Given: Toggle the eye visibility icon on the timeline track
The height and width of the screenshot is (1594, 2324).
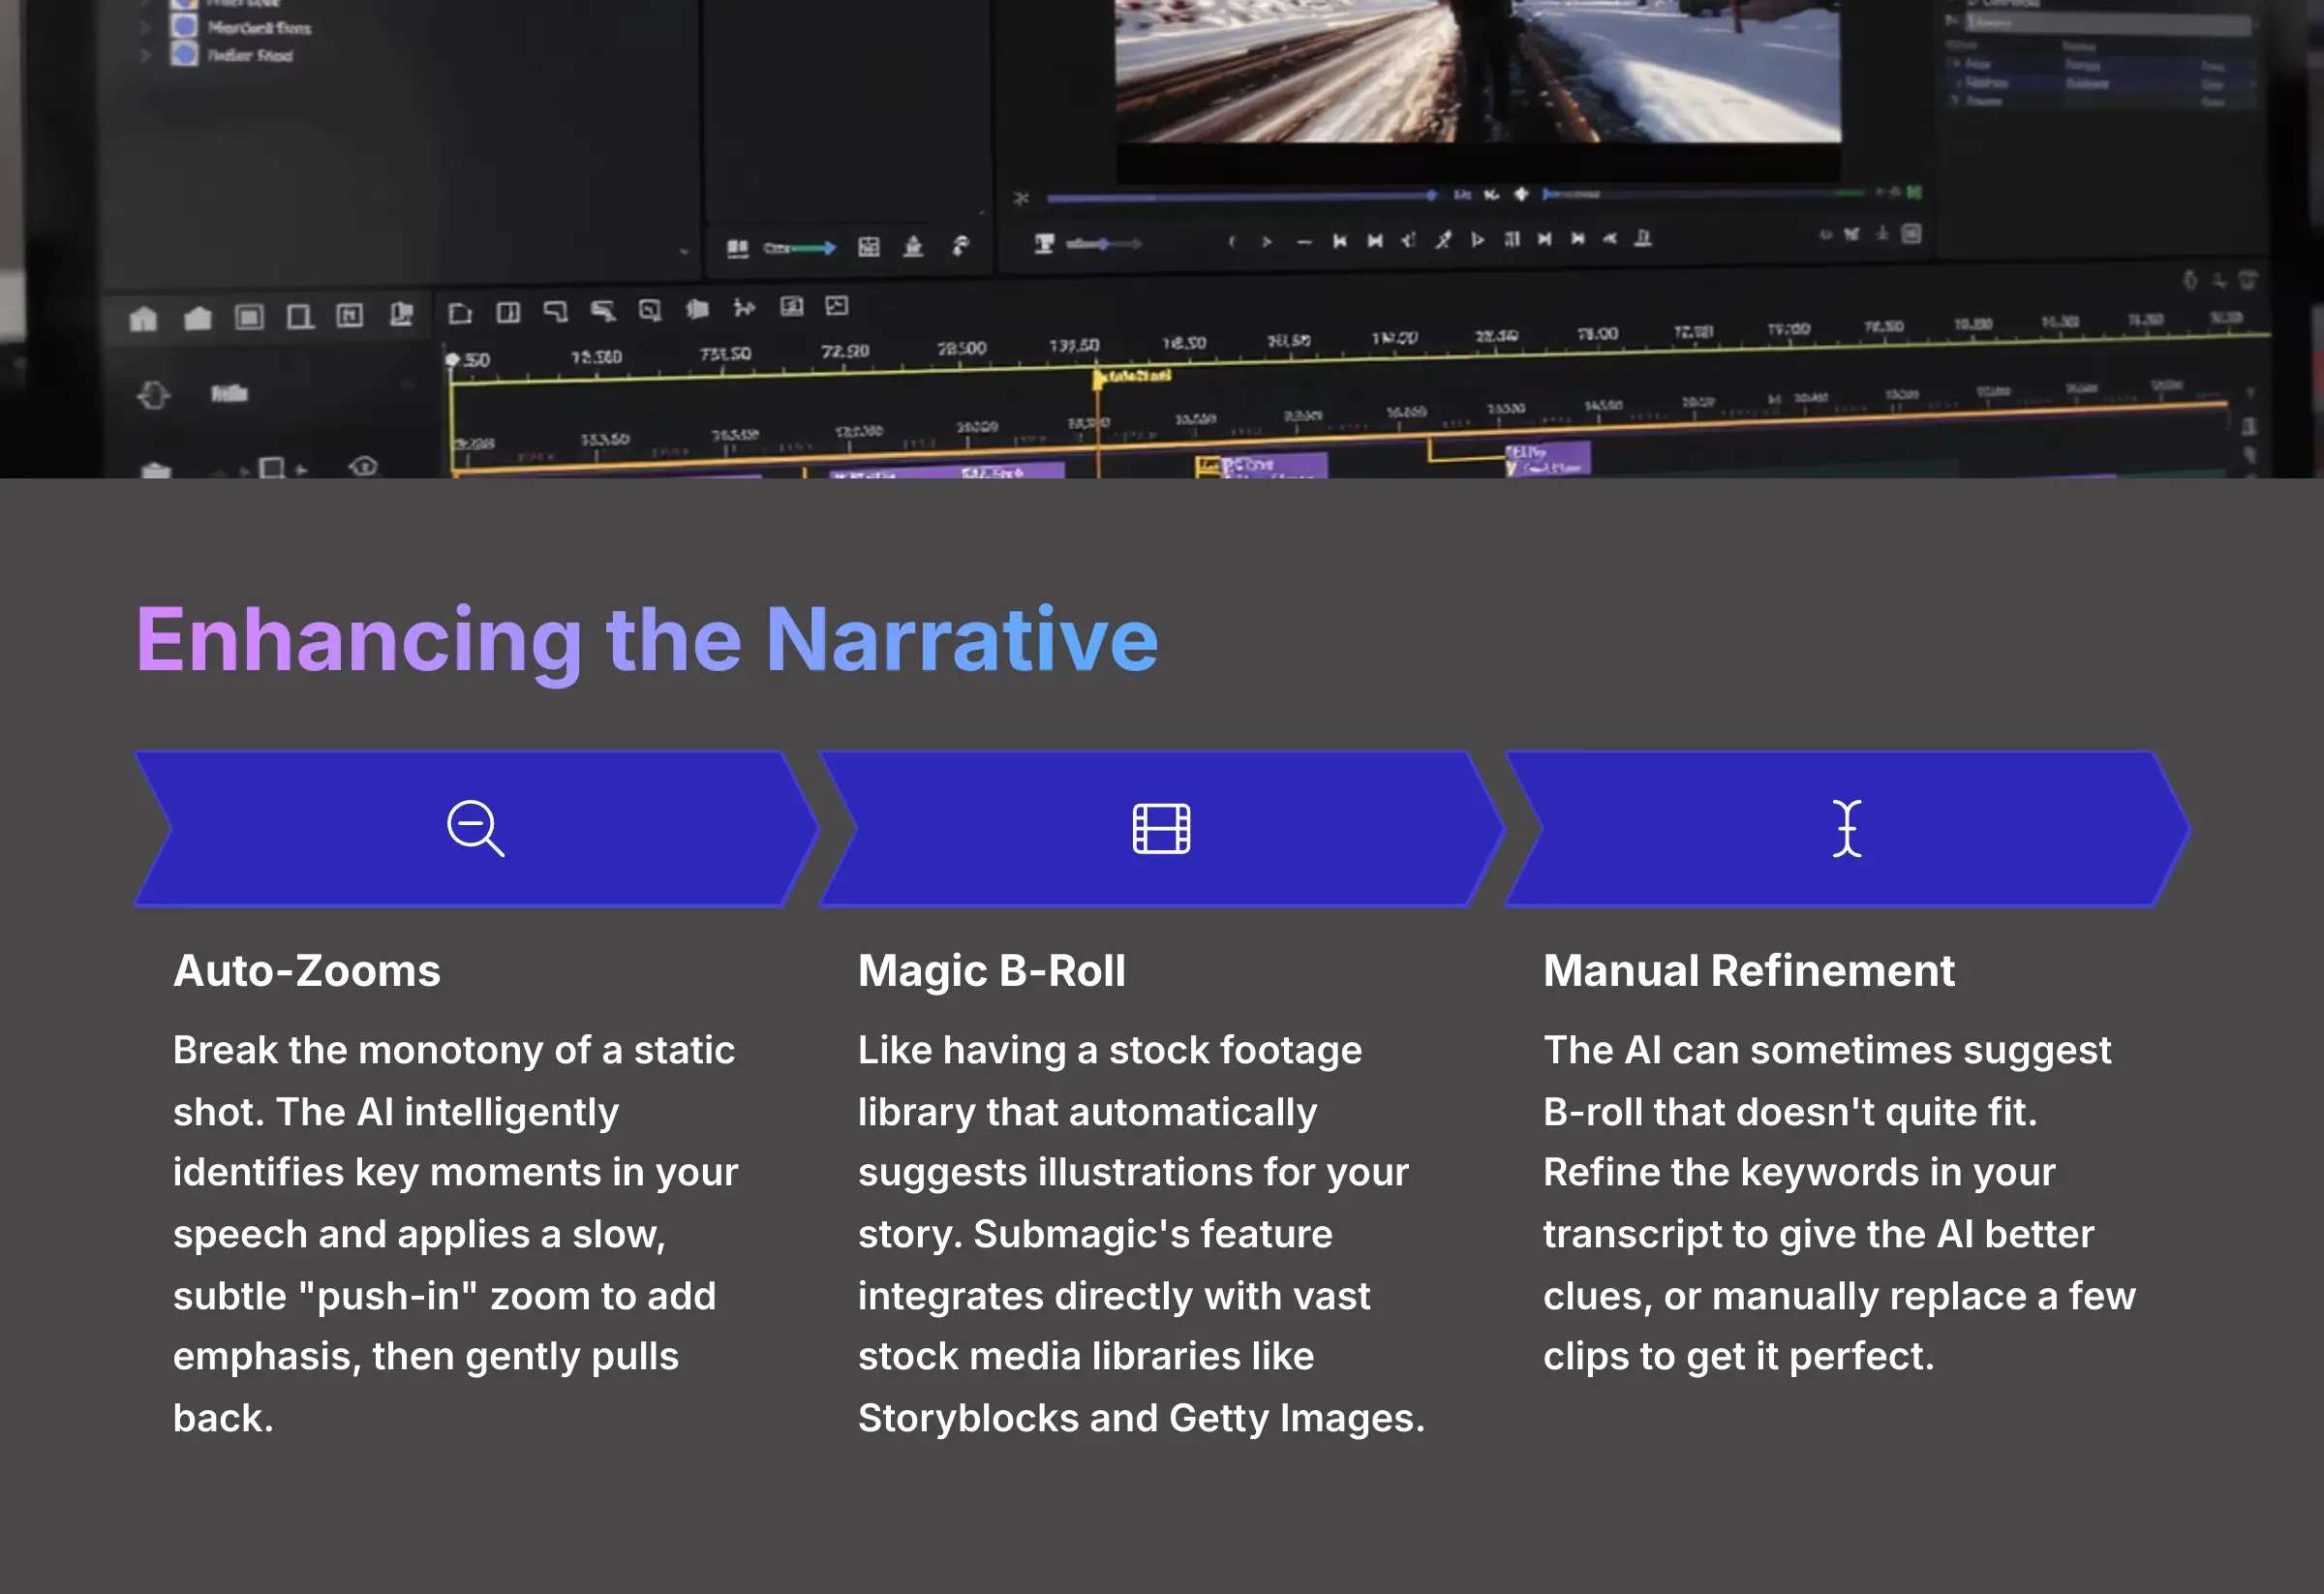Looking at the screenshot, I should 364,466.
